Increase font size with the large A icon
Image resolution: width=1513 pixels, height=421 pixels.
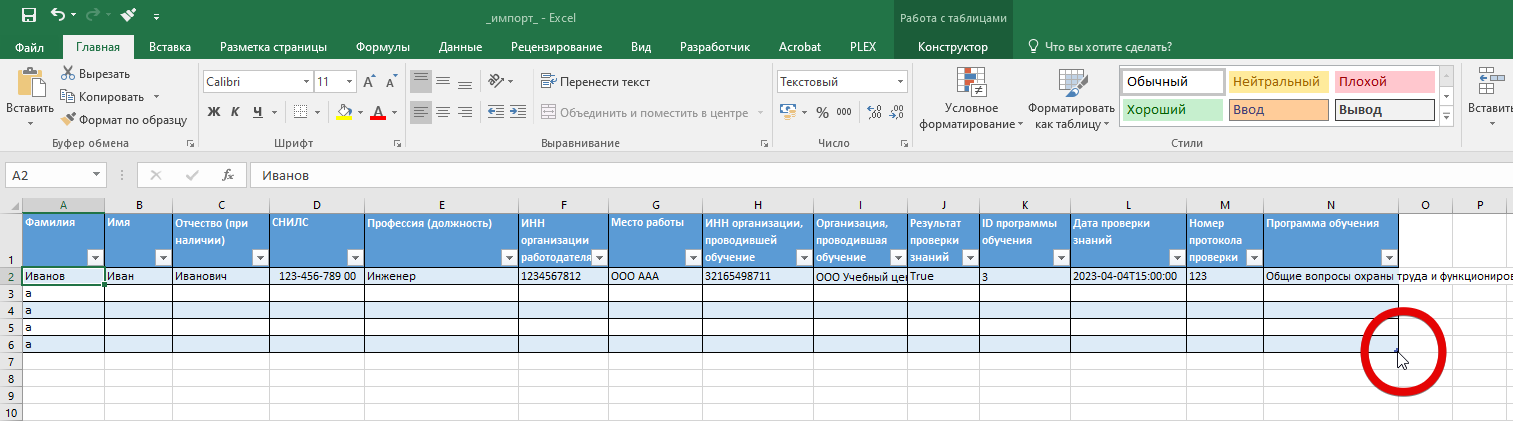[x=368, y=82]
